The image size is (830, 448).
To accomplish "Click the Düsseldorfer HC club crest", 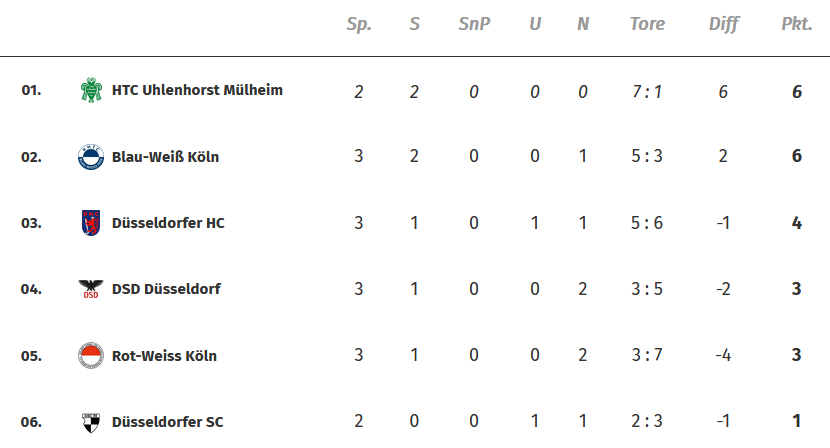I will coord(91,223).
